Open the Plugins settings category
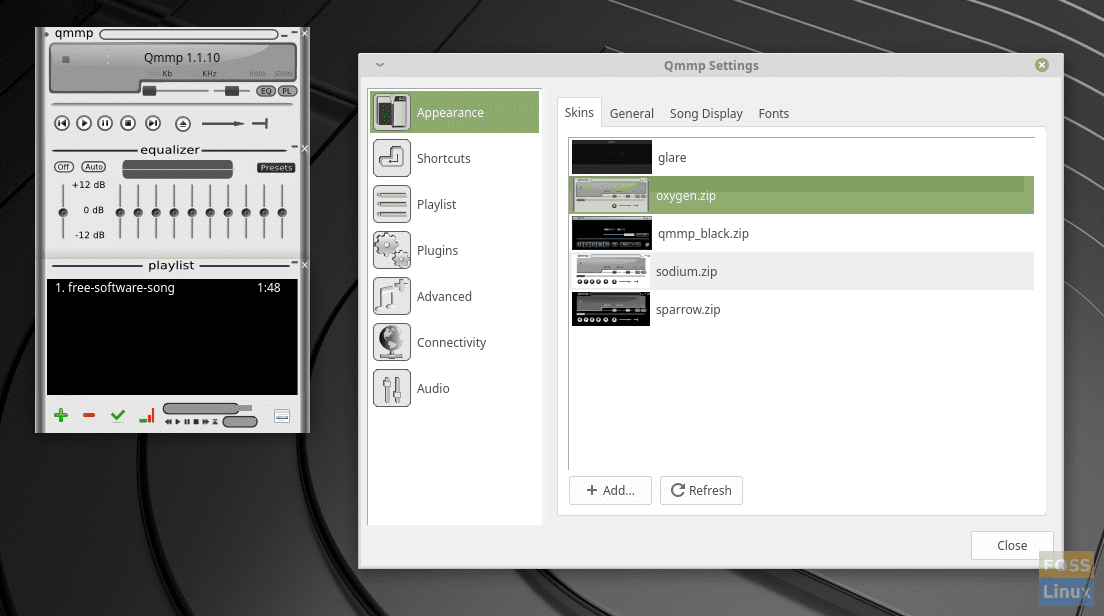The width and height of the screenshot is (1104, 616). click(455, 250)
